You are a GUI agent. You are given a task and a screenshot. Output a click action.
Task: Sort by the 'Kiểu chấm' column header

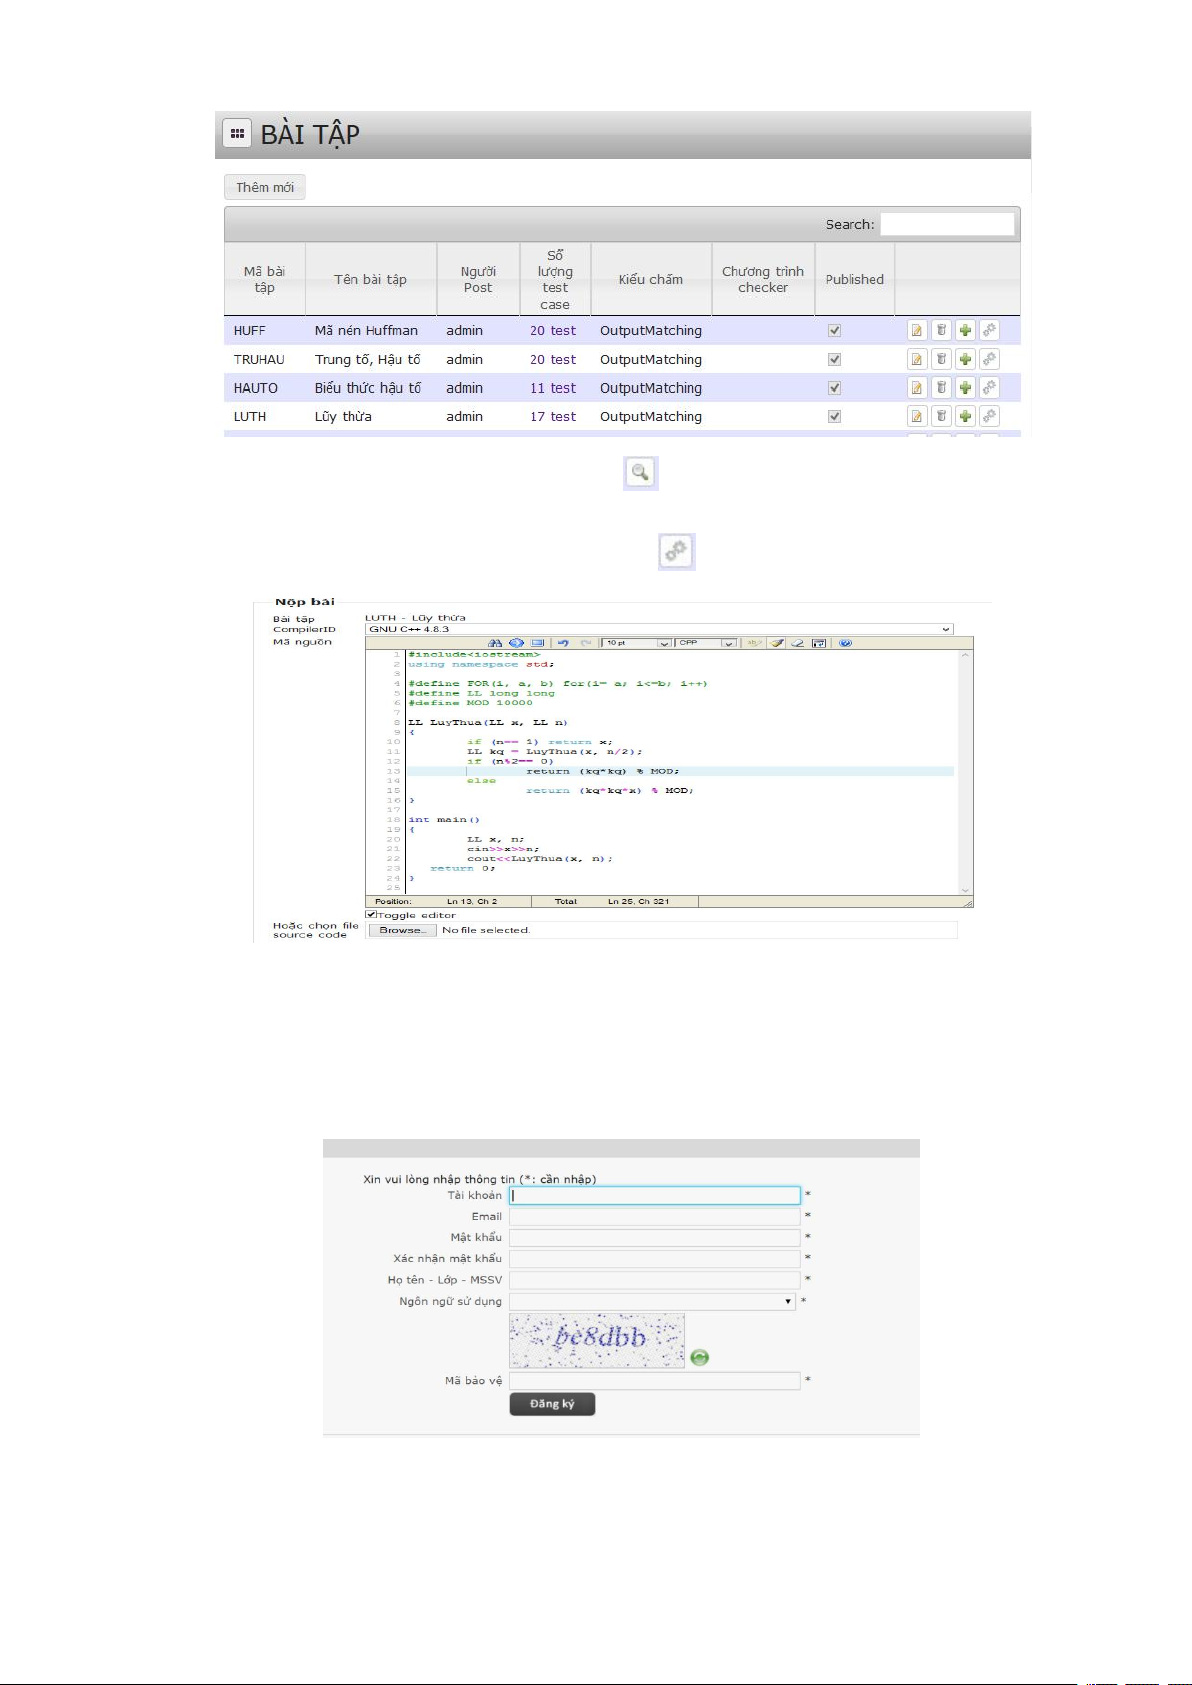[650, 280]
